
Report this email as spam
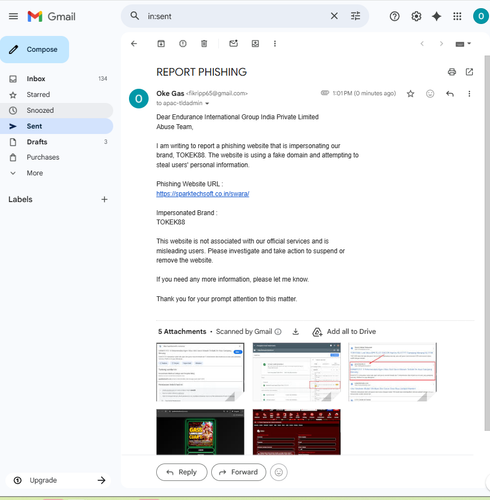point(183,44)
